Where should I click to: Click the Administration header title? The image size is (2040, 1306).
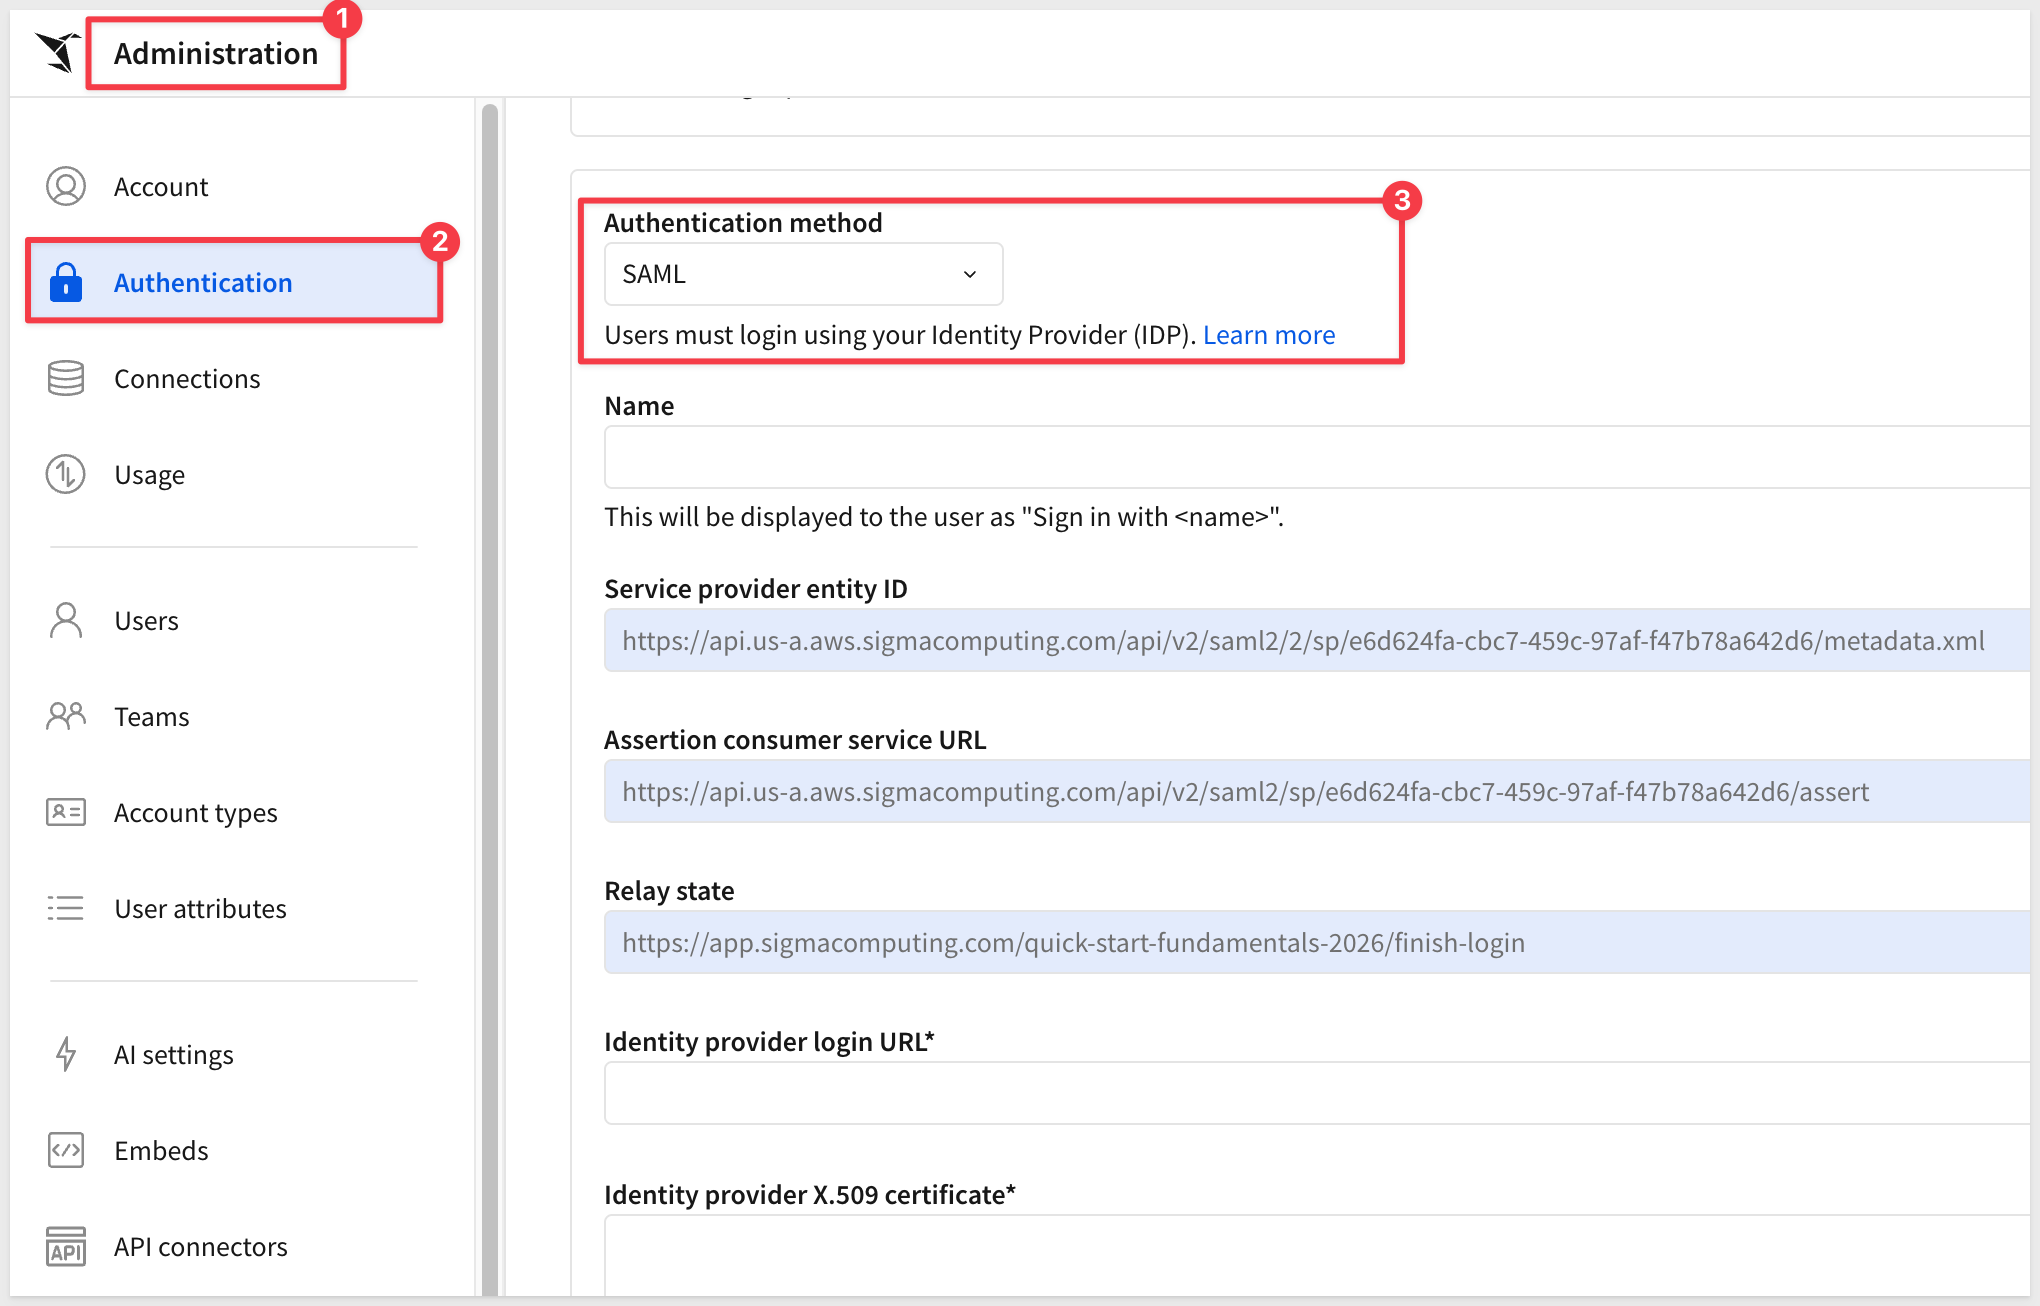click(x=216, y=53)
